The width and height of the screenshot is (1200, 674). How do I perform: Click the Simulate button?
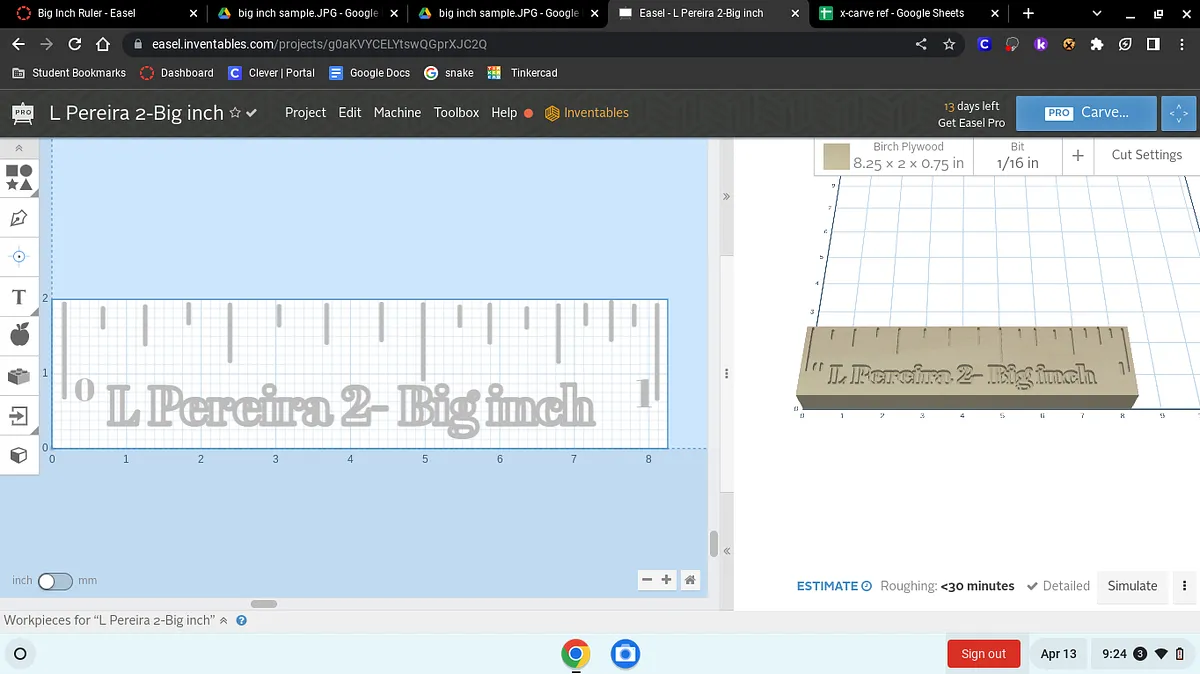pos(1132,586)
